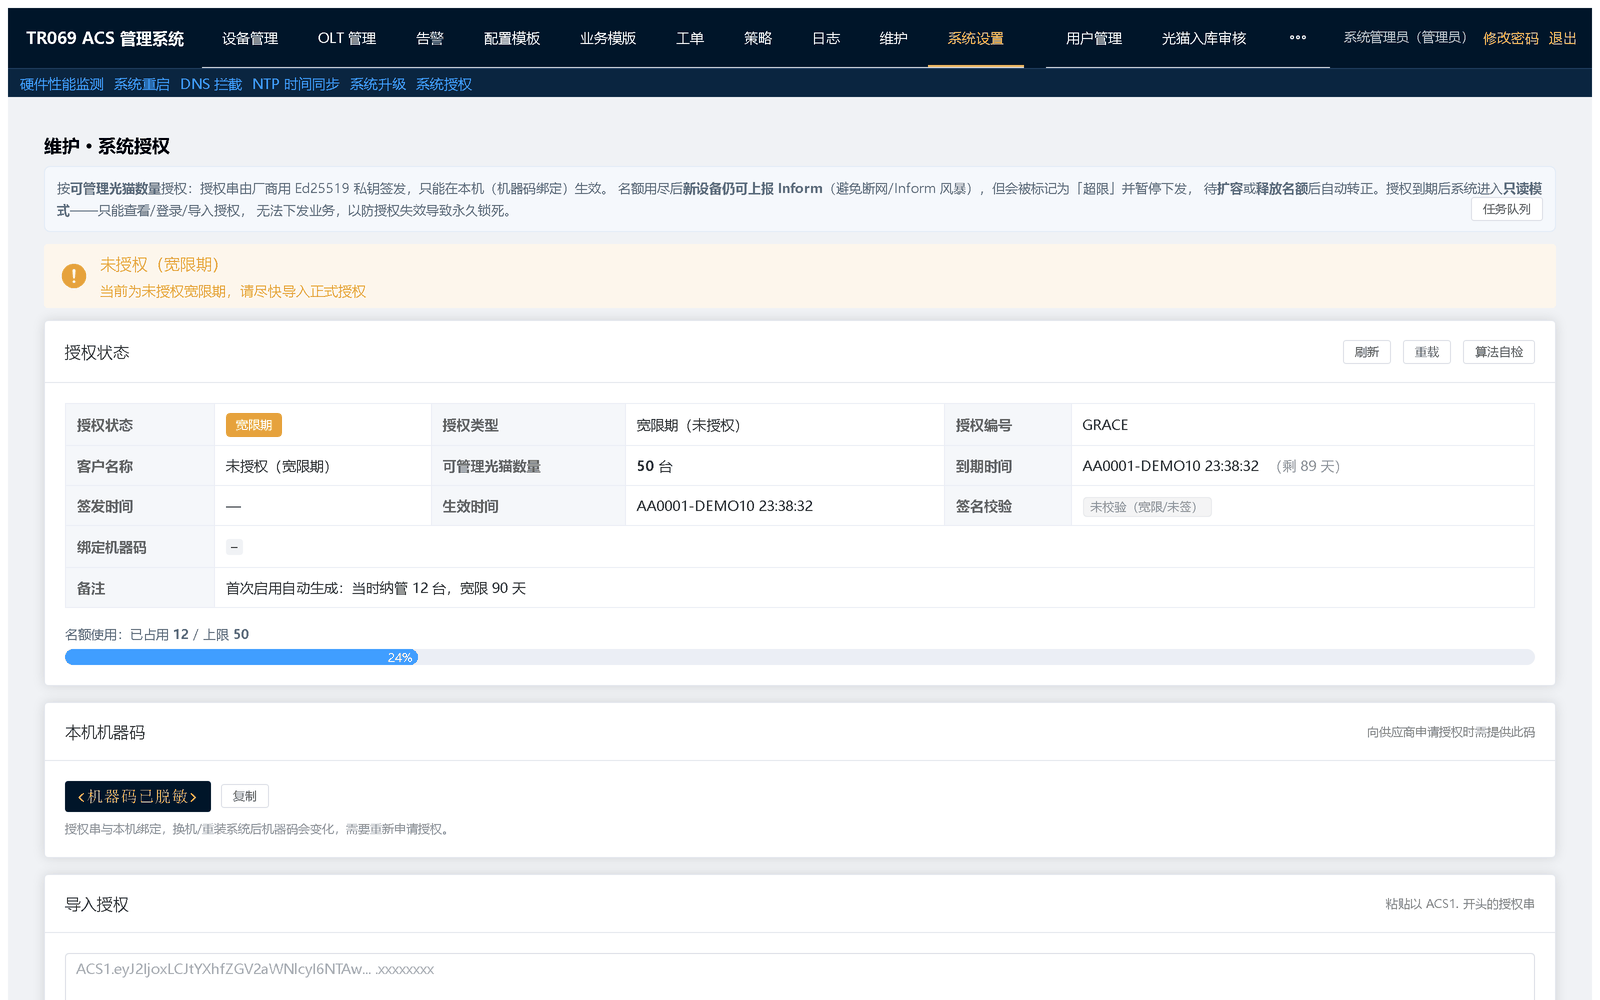Viewport: 1600px width, 1000px height.
Task: Click the 重载 button
Action: click(x=1427, y=352)
